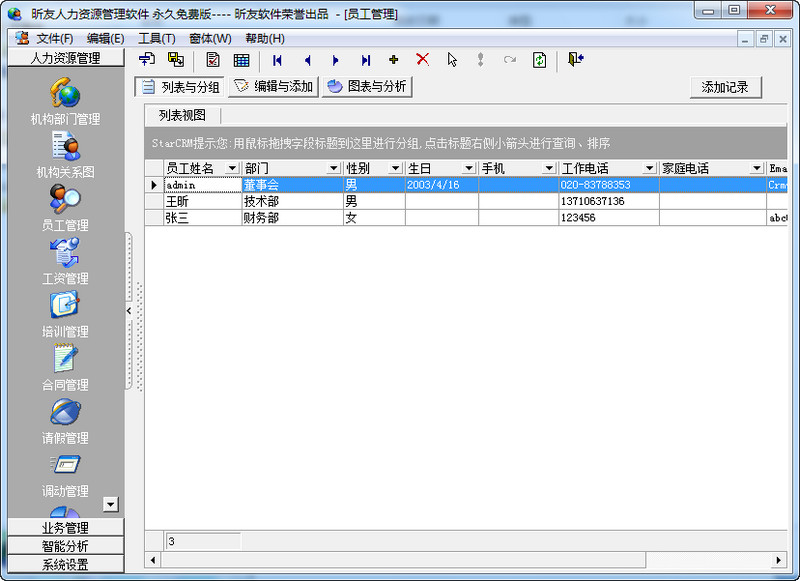Select the 张三 name cell
Image resolution: width=800 pixels, height=581 pixels.
[203, 218]
